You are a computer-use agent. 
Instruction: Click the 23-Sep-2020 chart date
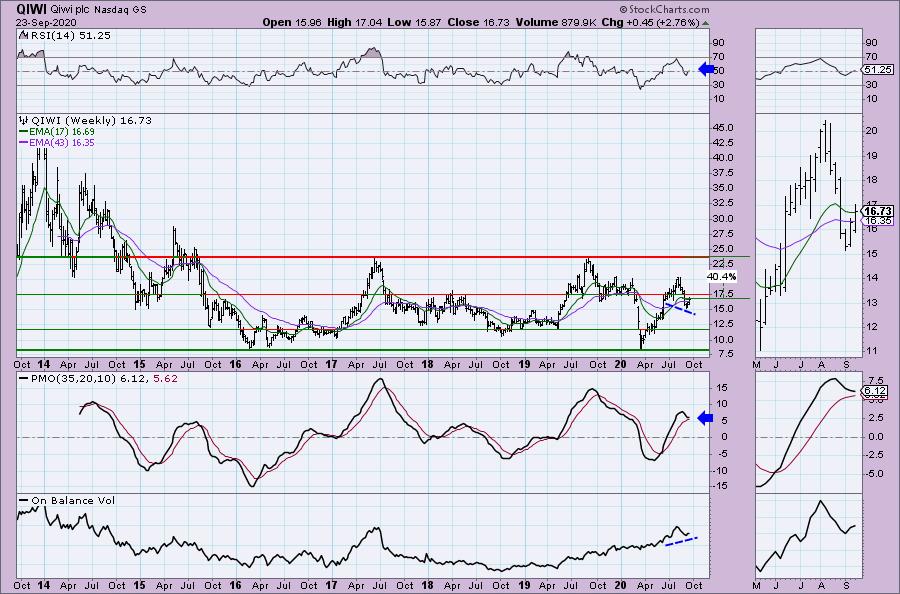[x=45, y=22]
